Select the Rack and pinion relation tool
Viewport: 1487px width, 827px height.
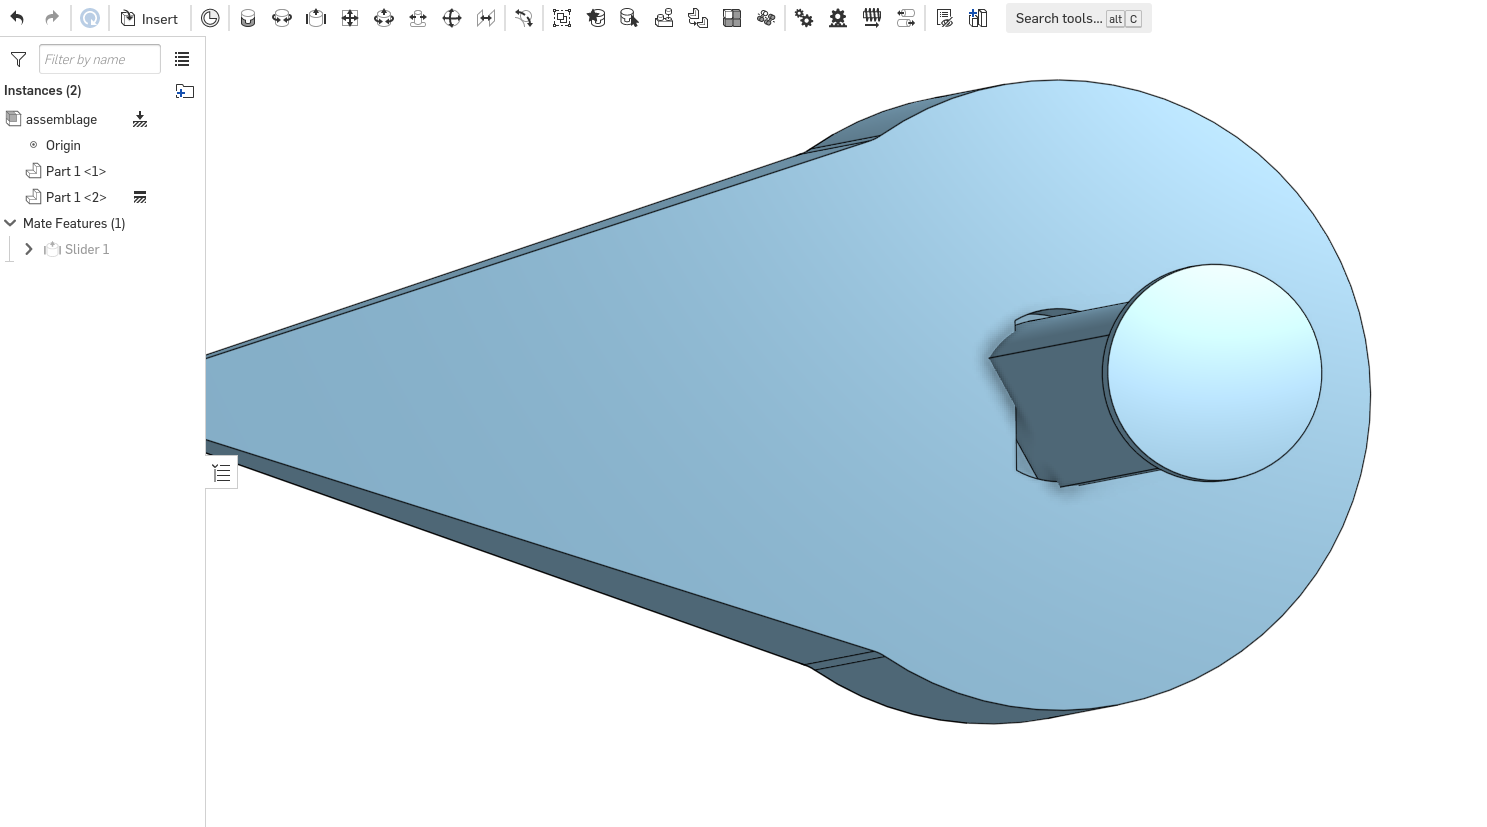838,18
